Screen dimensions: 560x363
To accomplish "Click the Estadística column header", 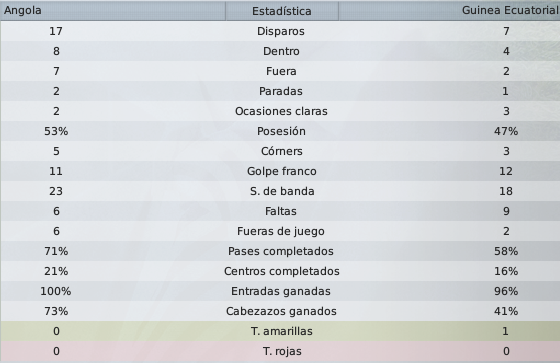I will coord(282,11).
